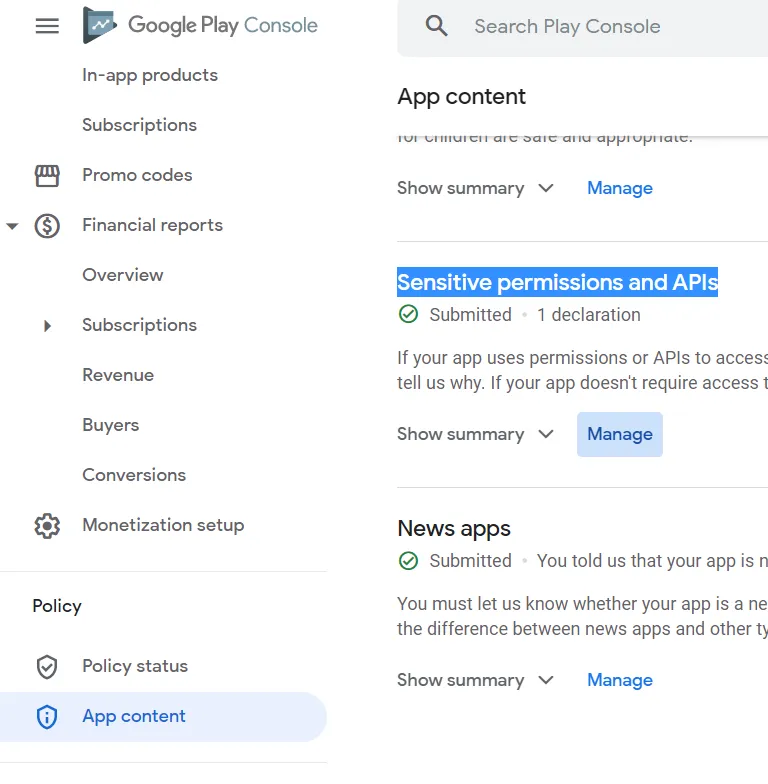Click Manage for Sensitive permissions and APIs
The height and width of the screenshot is (784, 768).
(x=620, y=434)
